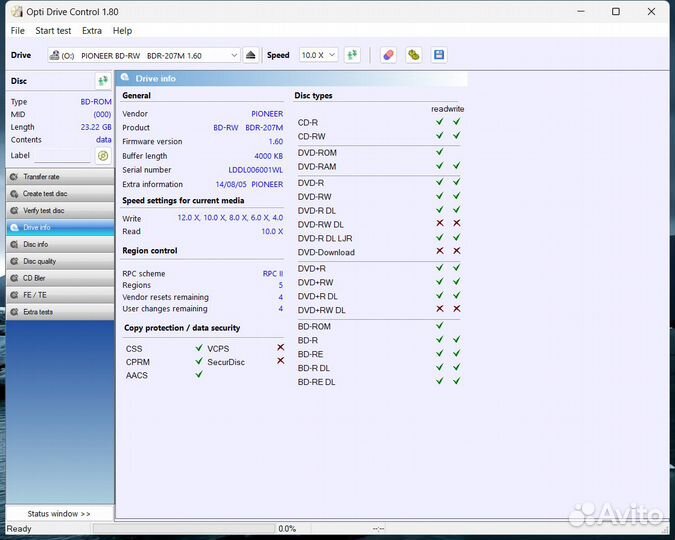
Task: Click the round icon next to Label field
Action: 103,156
